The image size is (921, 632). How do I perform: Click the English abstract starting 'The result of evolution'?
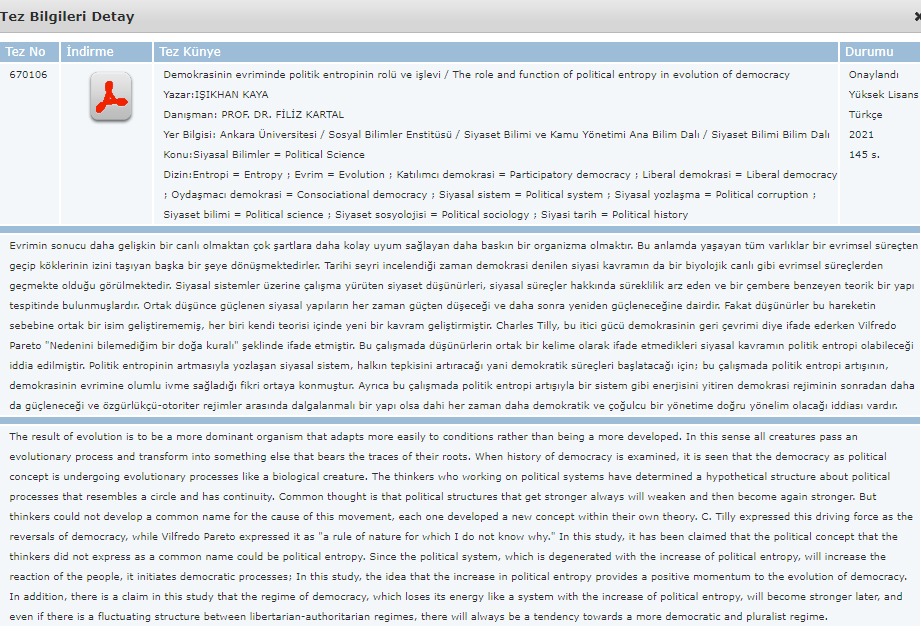click(x=461, y=526)
